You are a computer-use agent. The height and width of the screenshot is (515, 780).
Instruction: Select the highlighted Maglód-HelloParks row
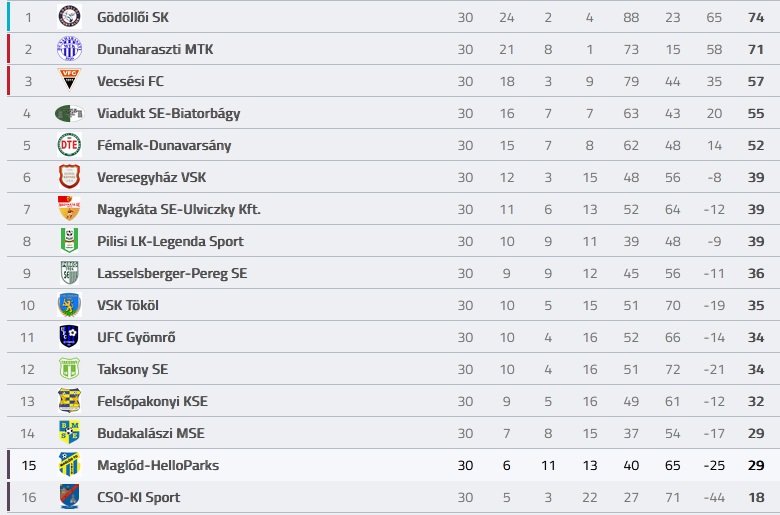[393, 465]
